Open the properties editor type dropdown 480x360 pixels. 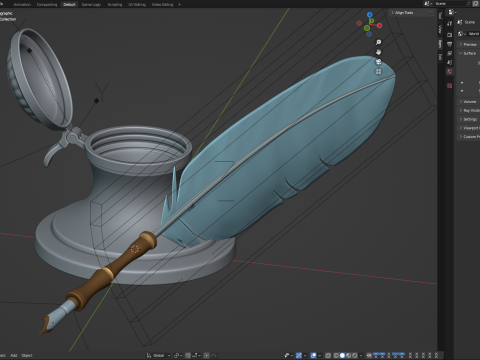[x=452, y=12]
